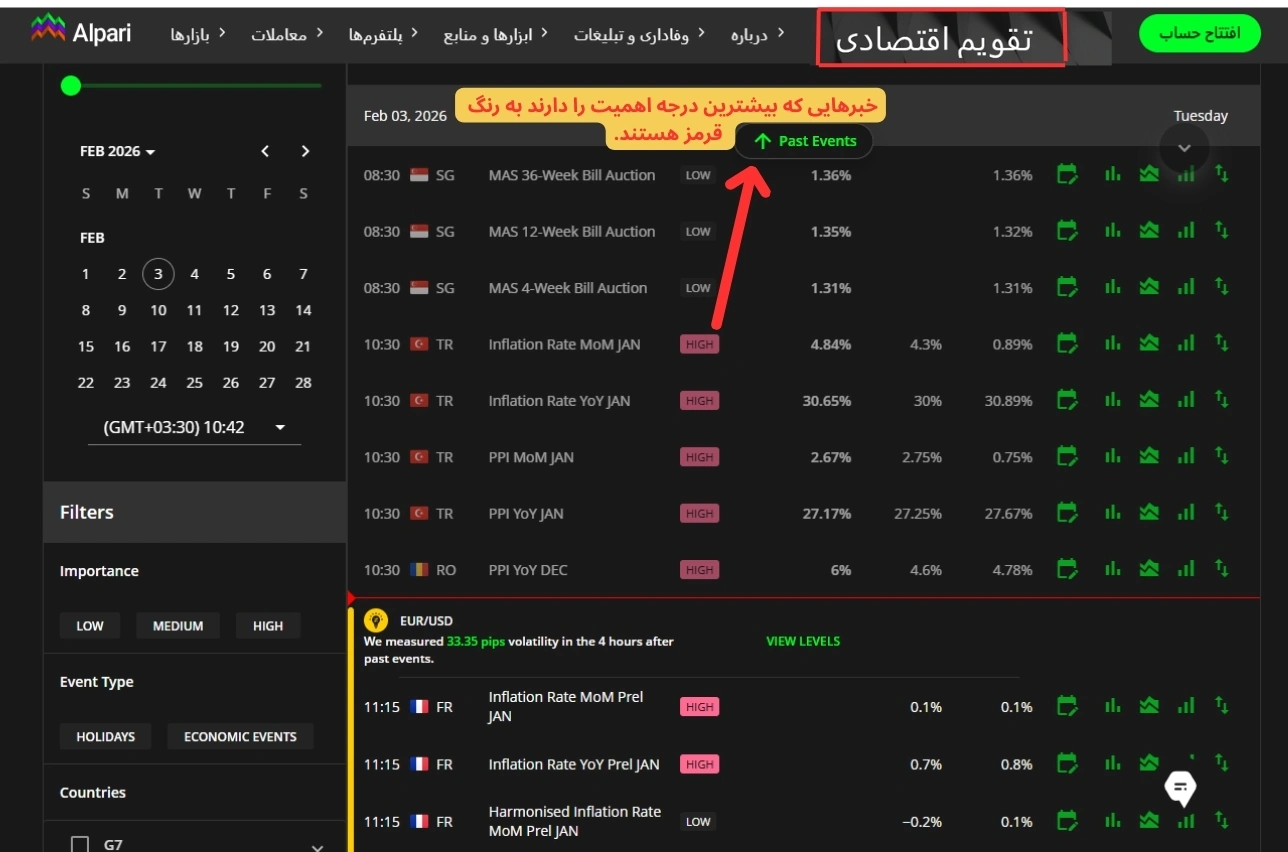
Task: Open bar chart for MAS 36-Week Bill Auction
Action: [1112, 175]
